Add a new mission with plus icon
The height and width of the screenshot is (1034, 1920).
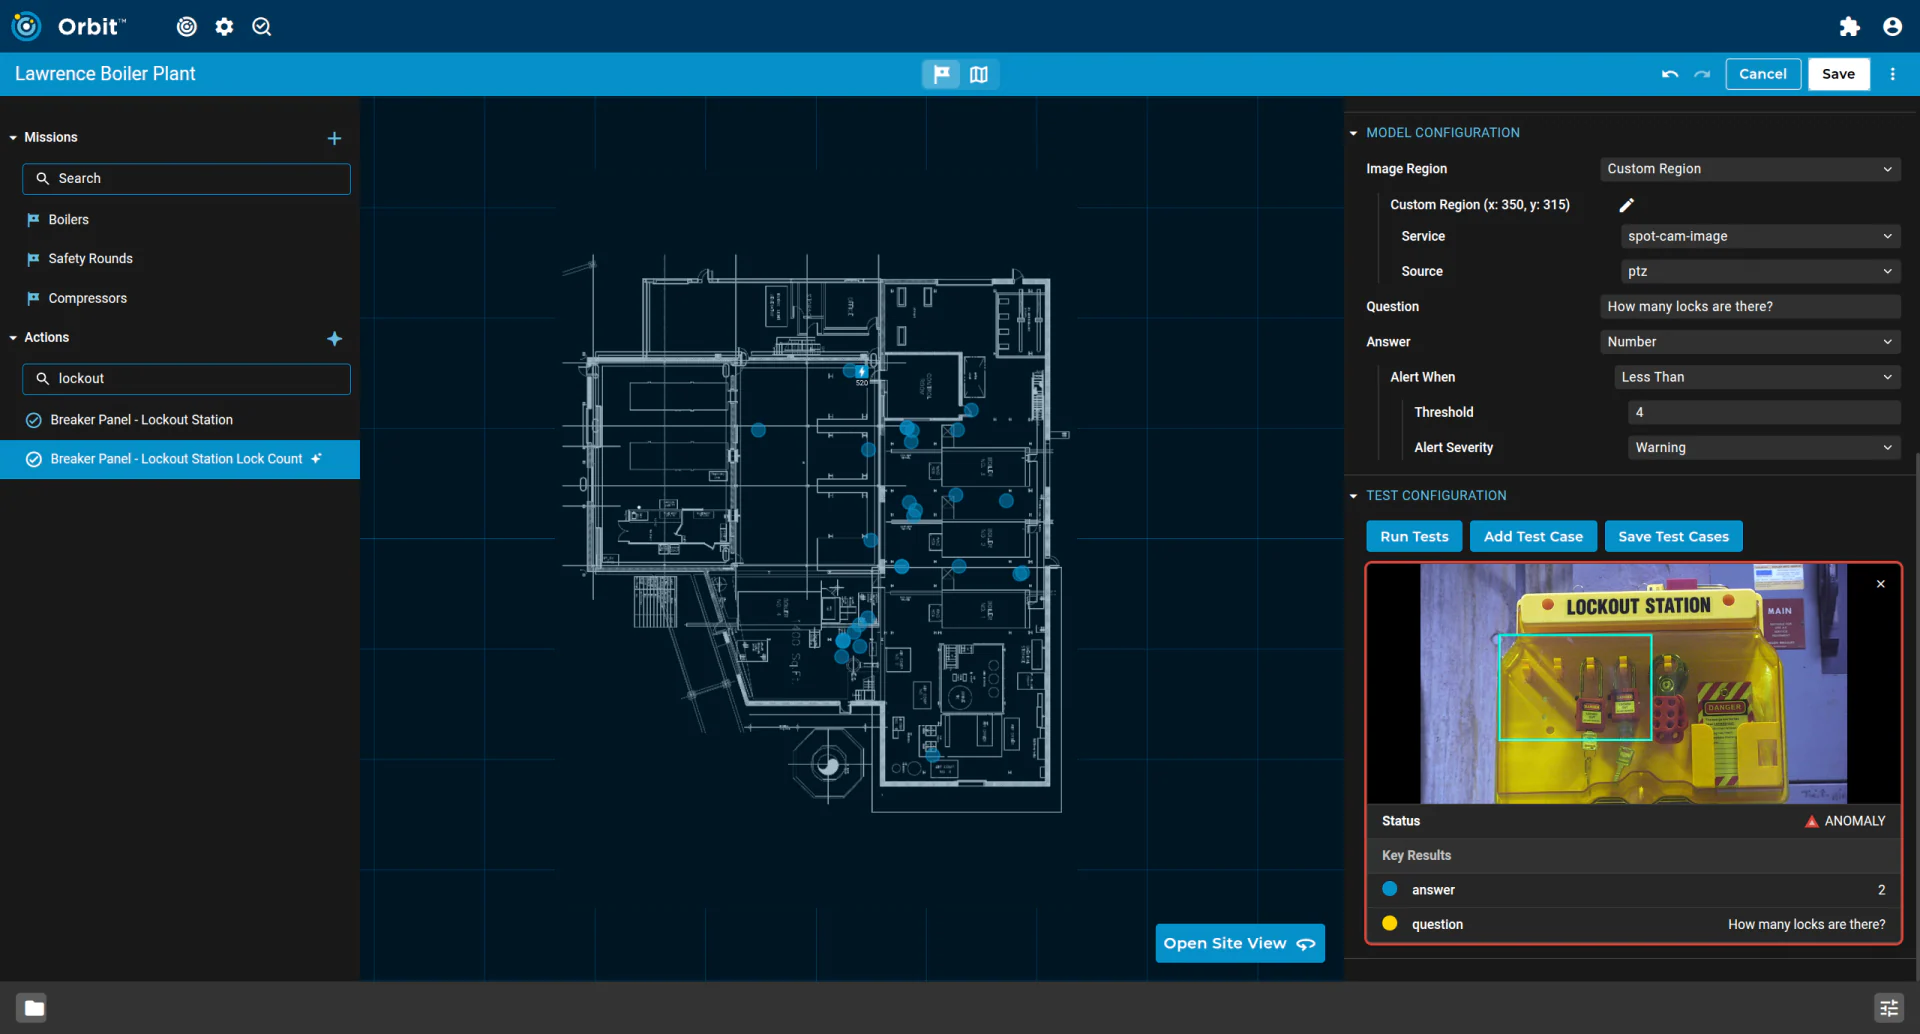[x=334, y=138]
